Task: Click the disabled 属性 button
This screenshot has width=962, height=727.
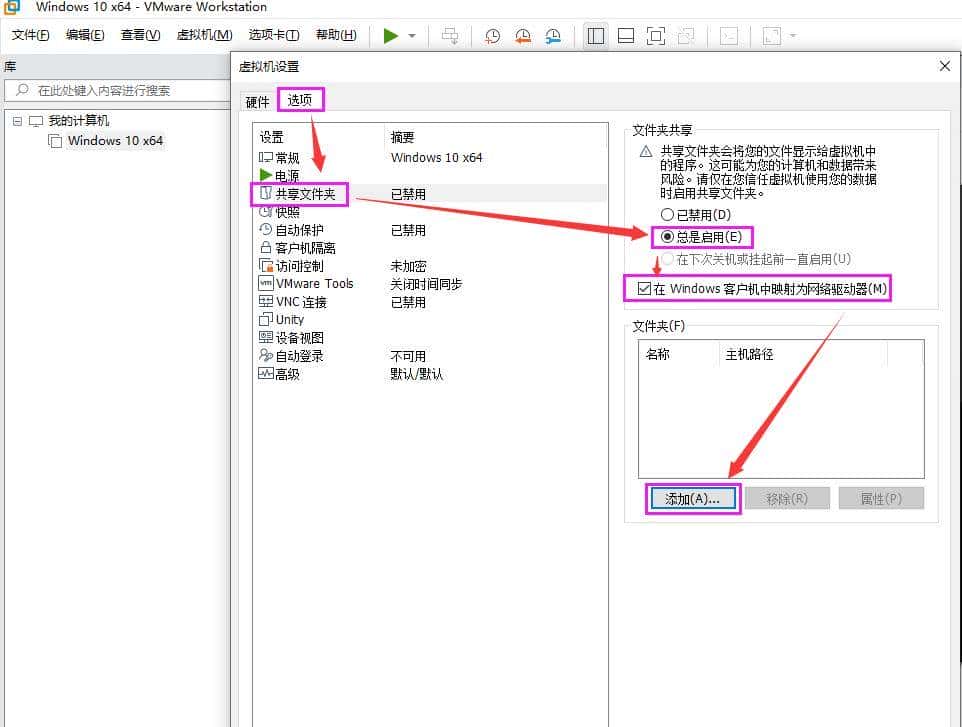Action: tap(881, 497)
